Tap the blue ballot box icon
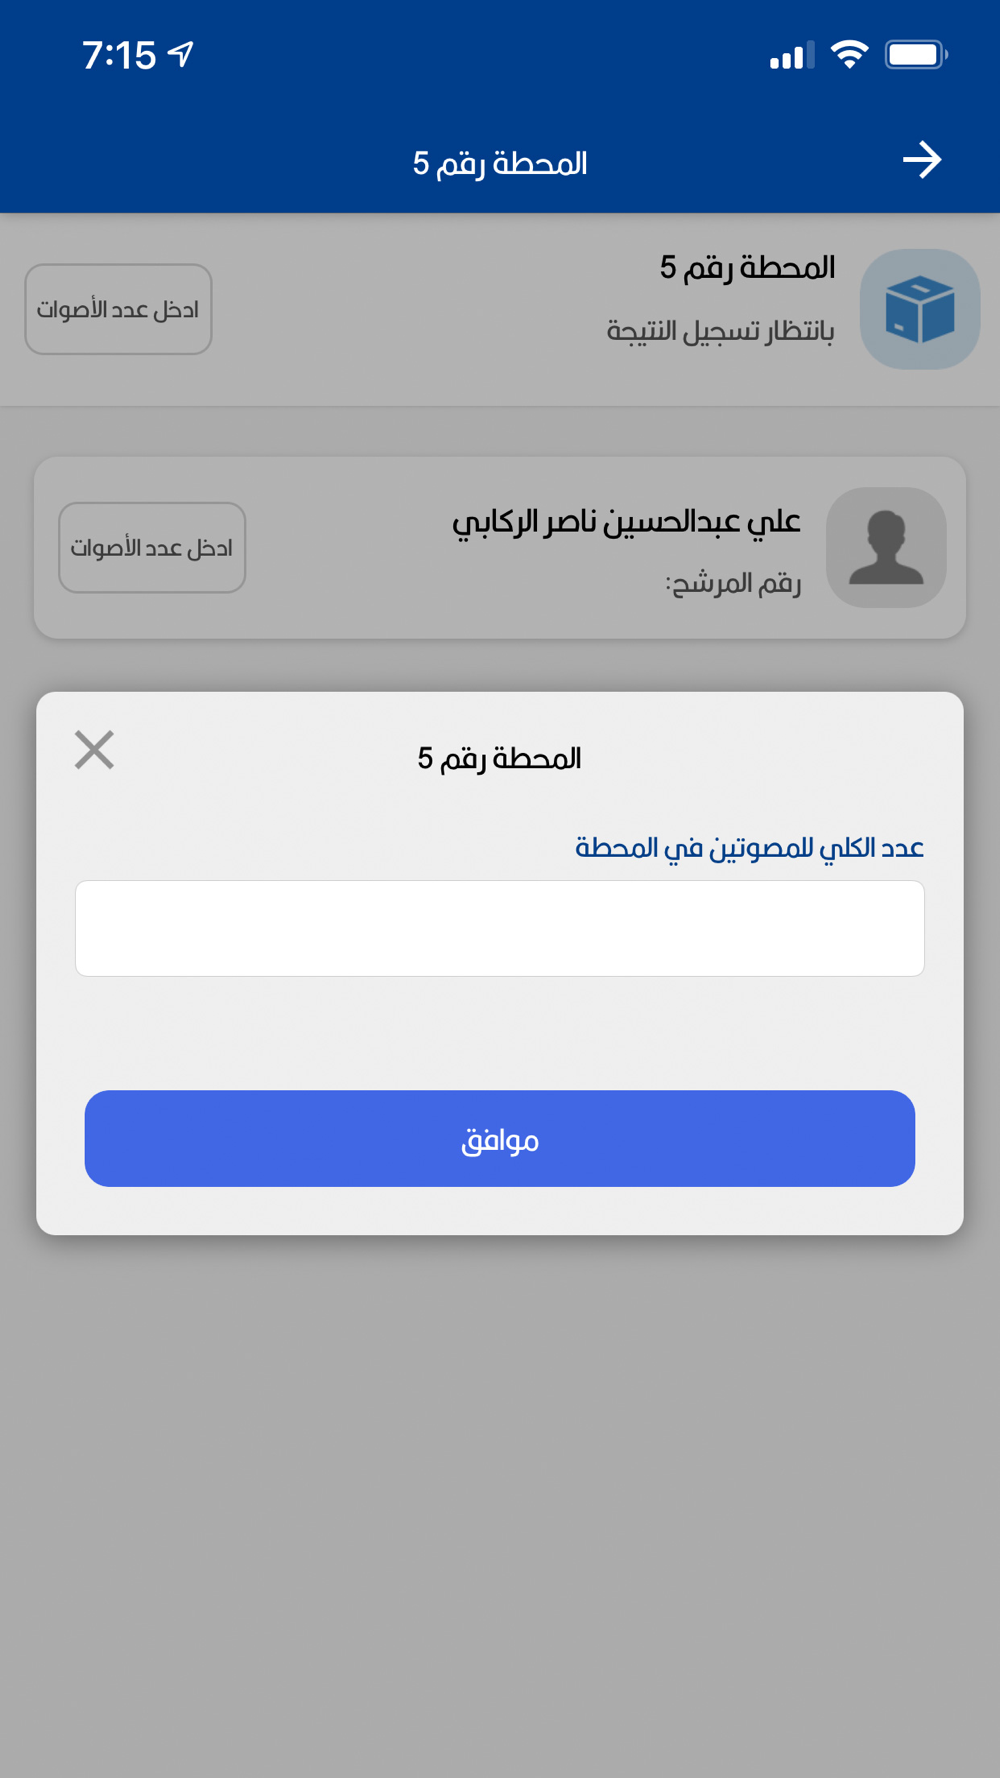1000x1778 pixels. (x=920, y=309)
